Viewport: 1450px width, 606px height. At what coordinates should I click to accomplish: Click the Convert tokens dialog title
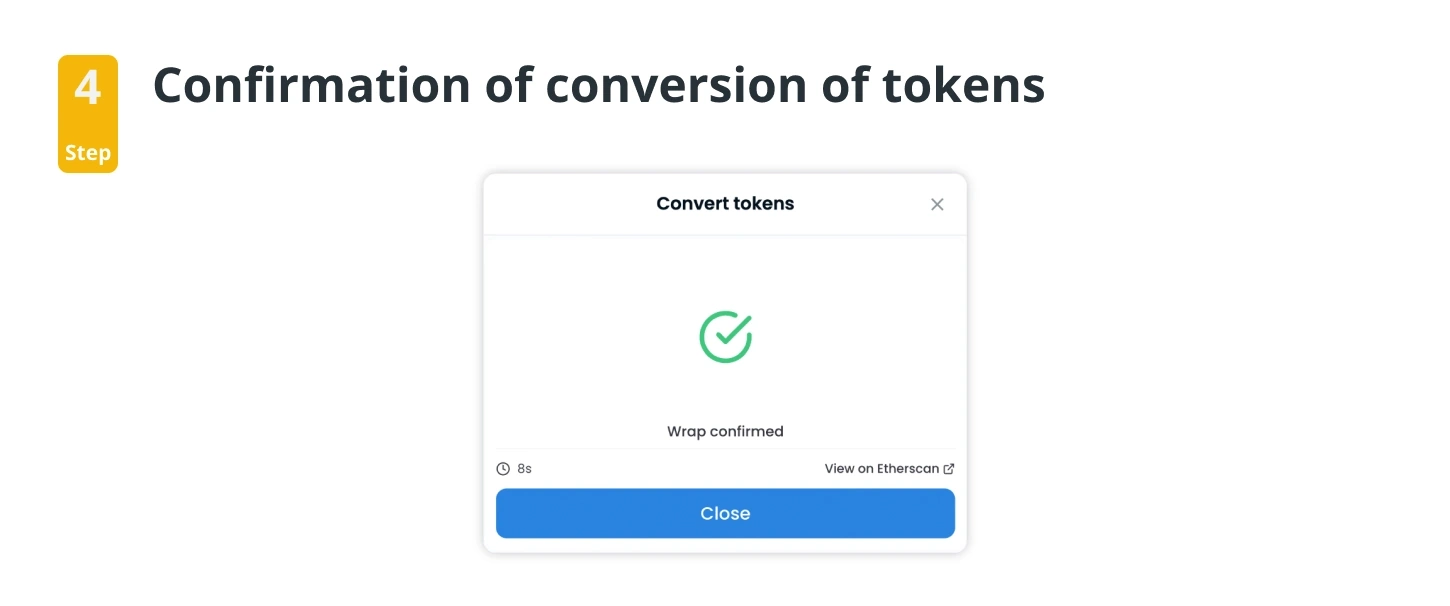[x=725, y=203]
